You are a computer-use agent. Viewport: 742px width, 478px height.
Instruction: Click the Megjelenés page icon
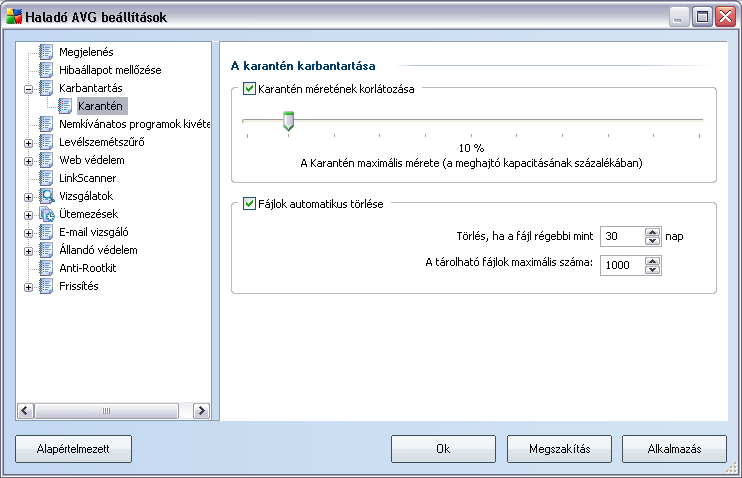click(x=46, y=52)
